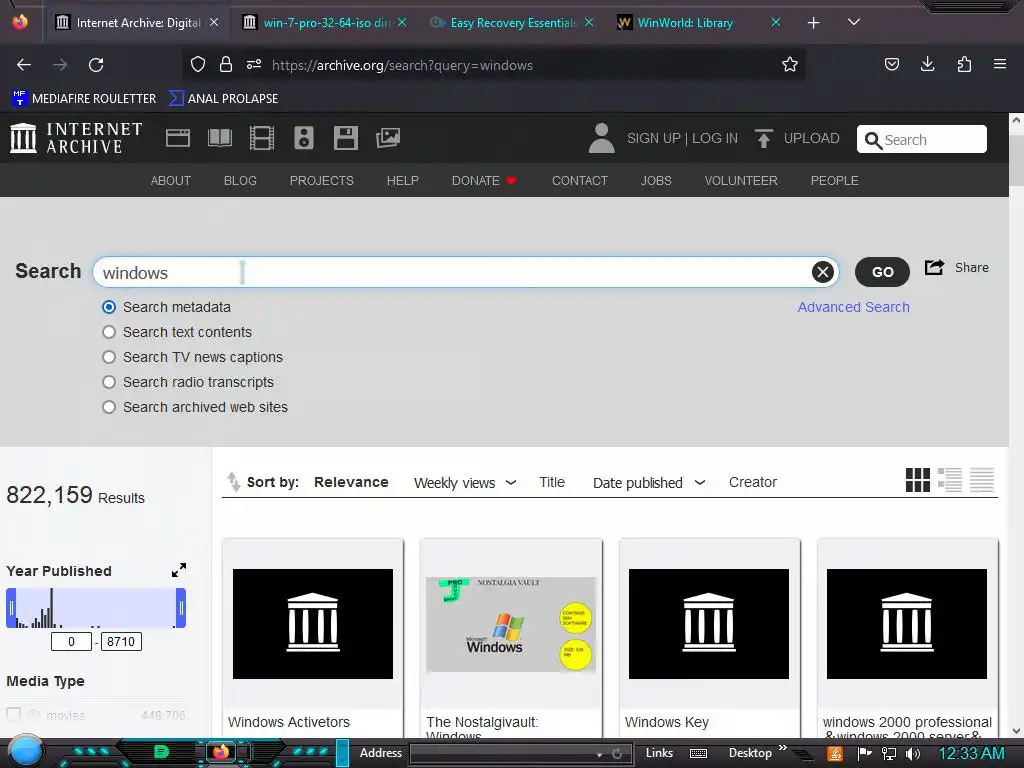Viewport: 1024px width, 768px height.
Task: Sort results by Title
Action: click(552, 482)
